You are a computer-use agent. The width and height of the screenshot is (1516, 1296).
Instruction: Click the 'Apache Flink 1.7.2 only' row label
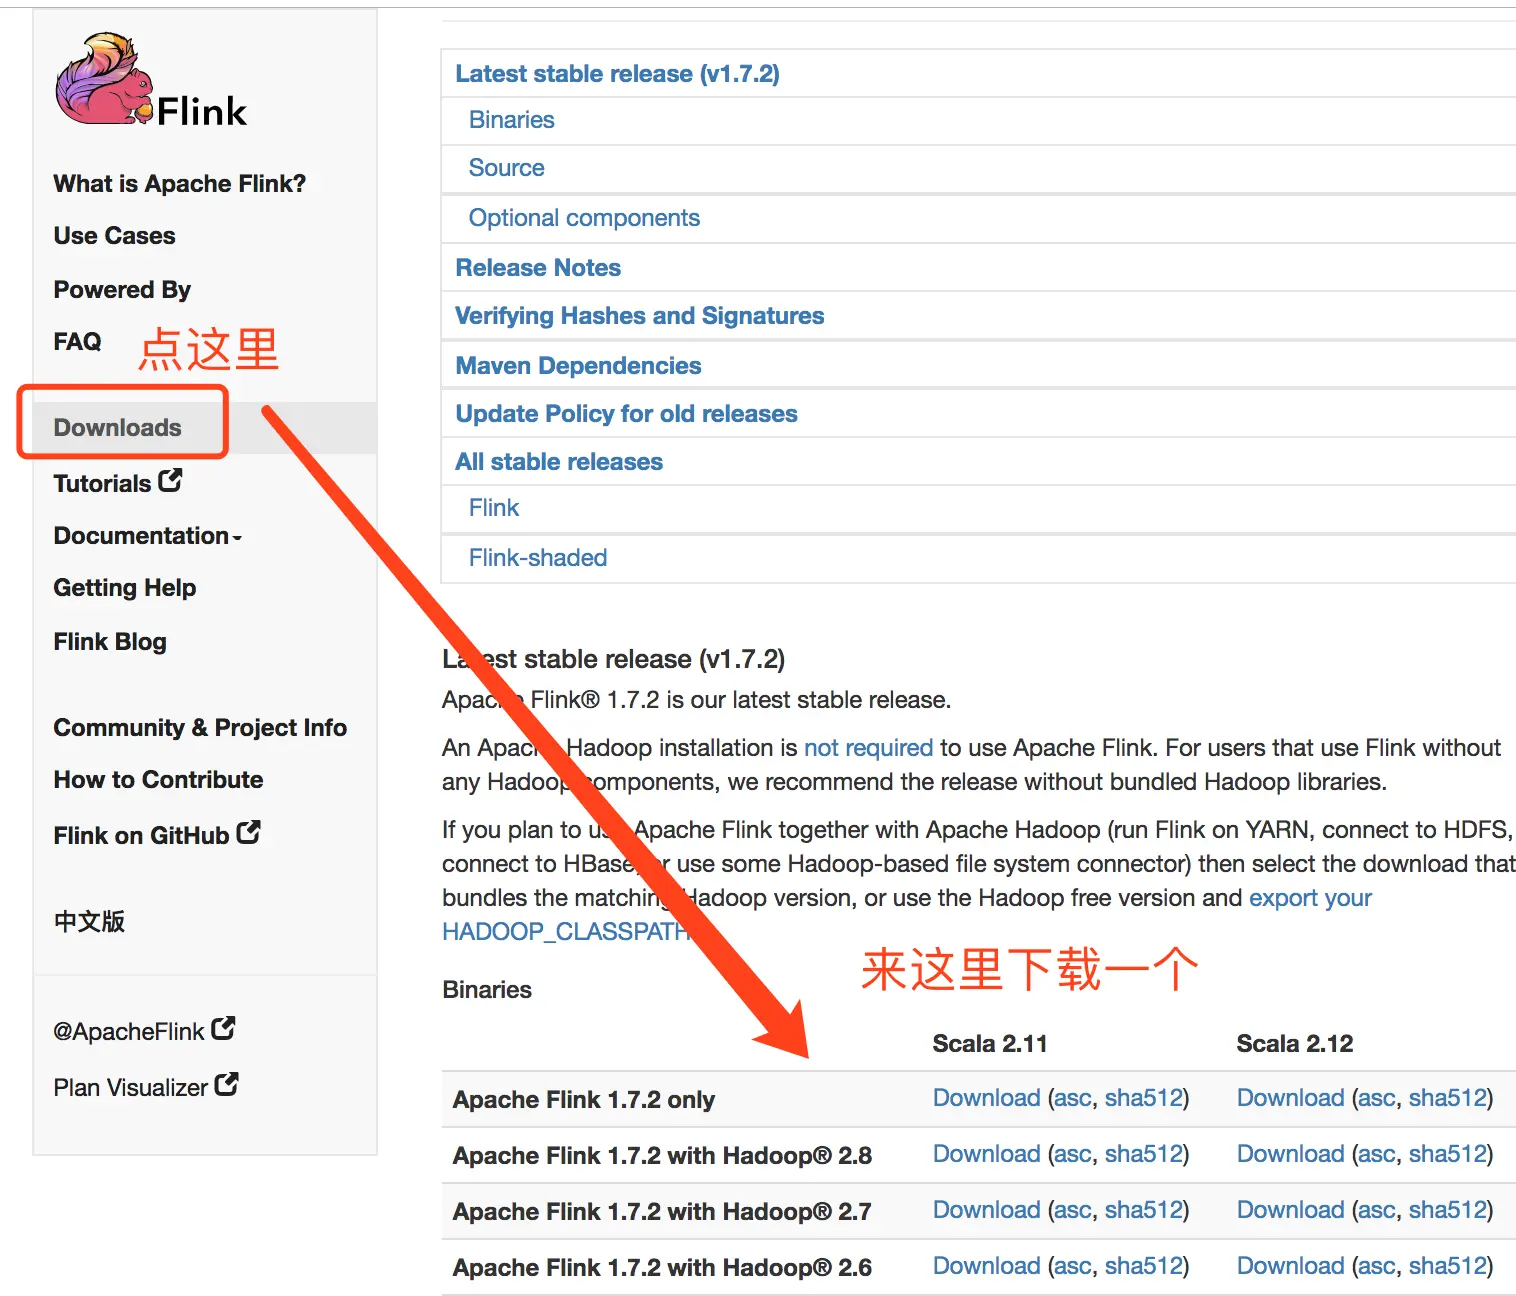[x=584, y=1100]
